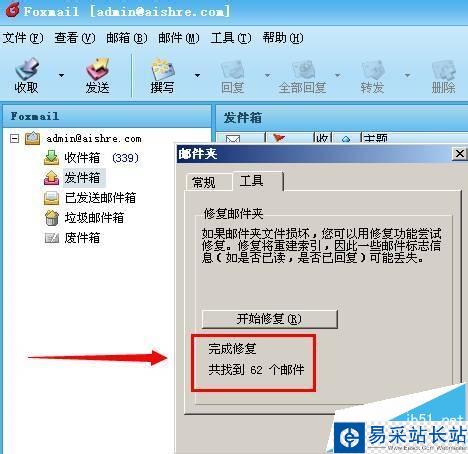Image resolution: width=468 pixels, height=454 pixels.
Task: Open the 废件箱 trash folder icon
Action: [x=52, y=238]
